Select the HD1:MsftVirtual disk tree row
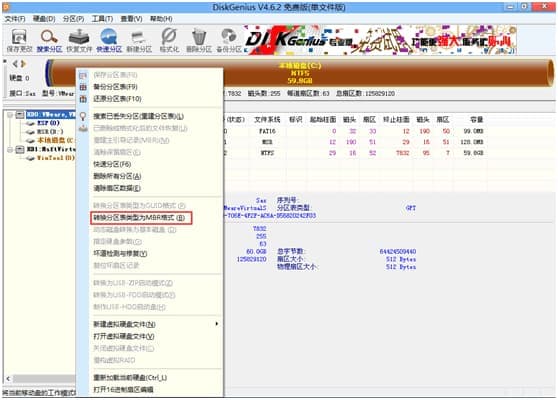This screenshot has height=400, width=558. [51, 149]
